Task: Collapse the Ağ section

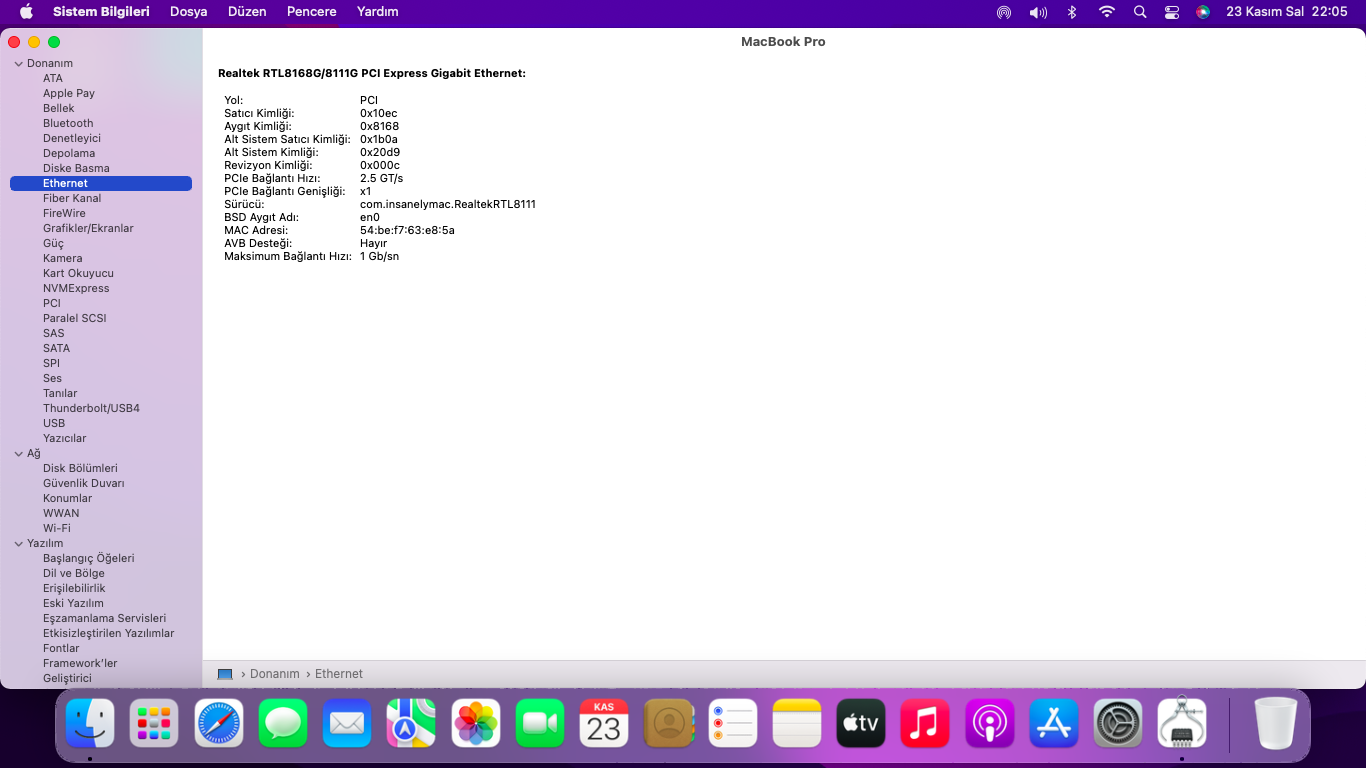Action: click(18, 454)
